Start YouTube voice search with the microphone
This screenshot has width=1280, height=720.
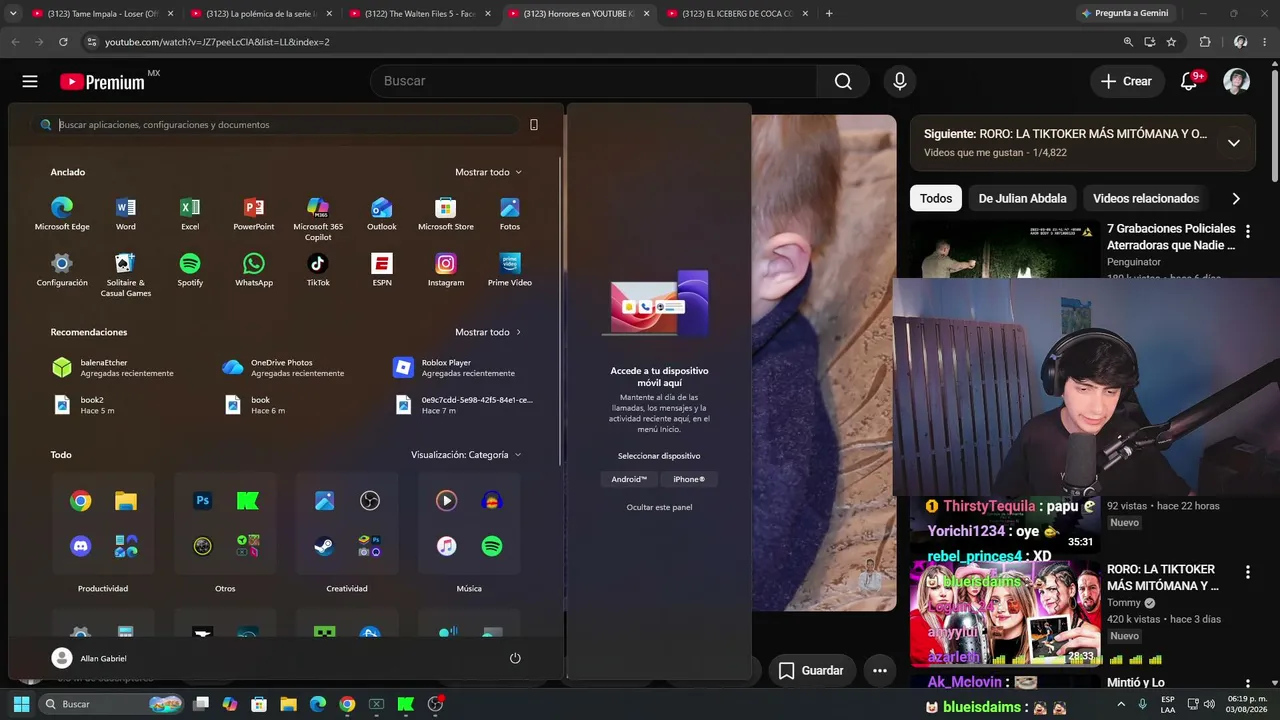coord(900,81)
